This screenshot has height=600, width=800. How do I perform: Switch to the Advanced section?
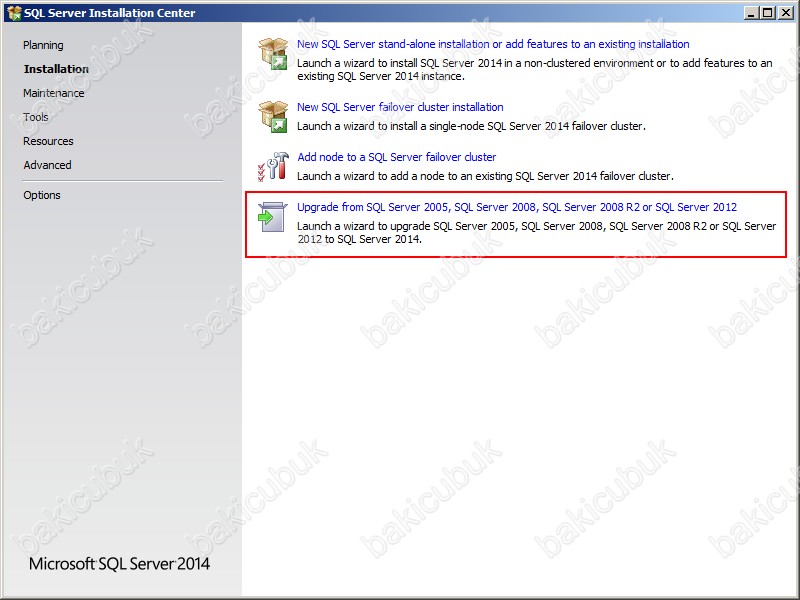coord(47,165)
